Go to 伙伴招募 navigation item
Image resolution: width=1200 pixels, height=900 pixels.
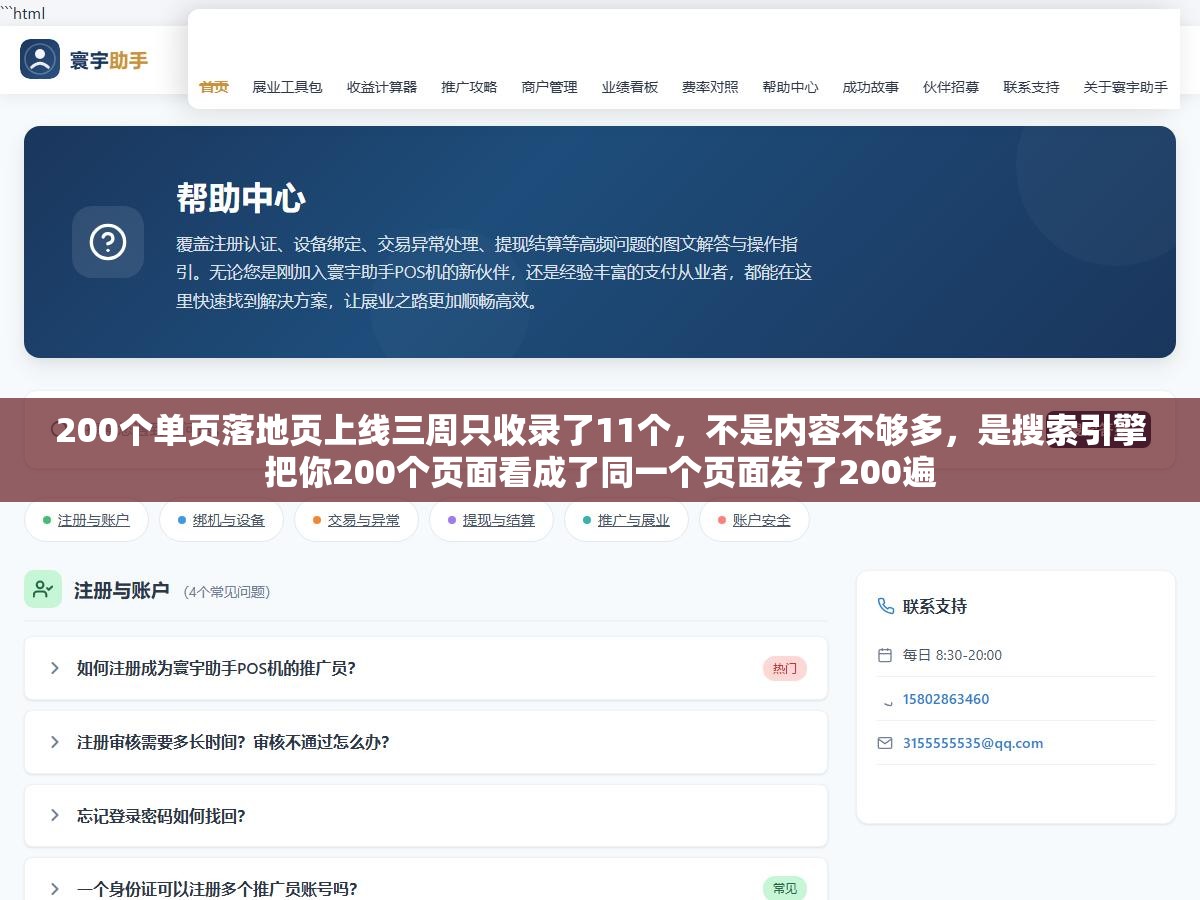click(x=951, y=87)
